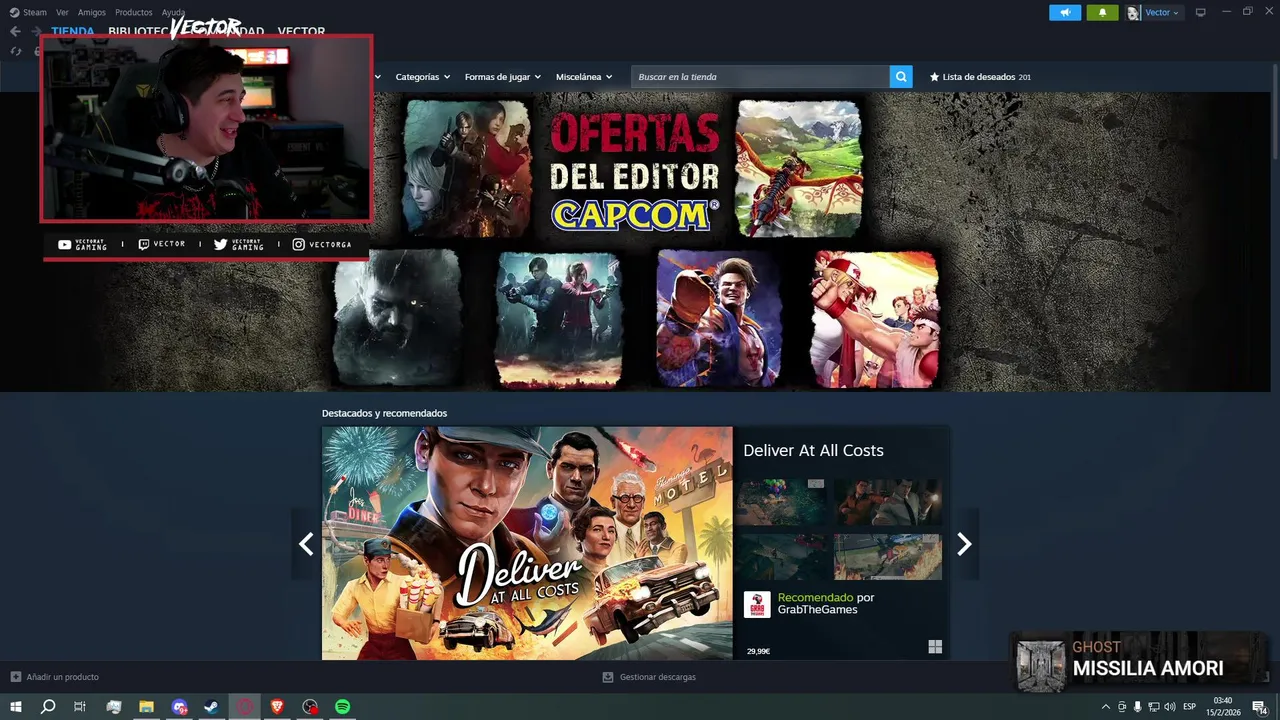Open the Resident Evil 4 cover in Capcom banner

[x=467, y=167]
